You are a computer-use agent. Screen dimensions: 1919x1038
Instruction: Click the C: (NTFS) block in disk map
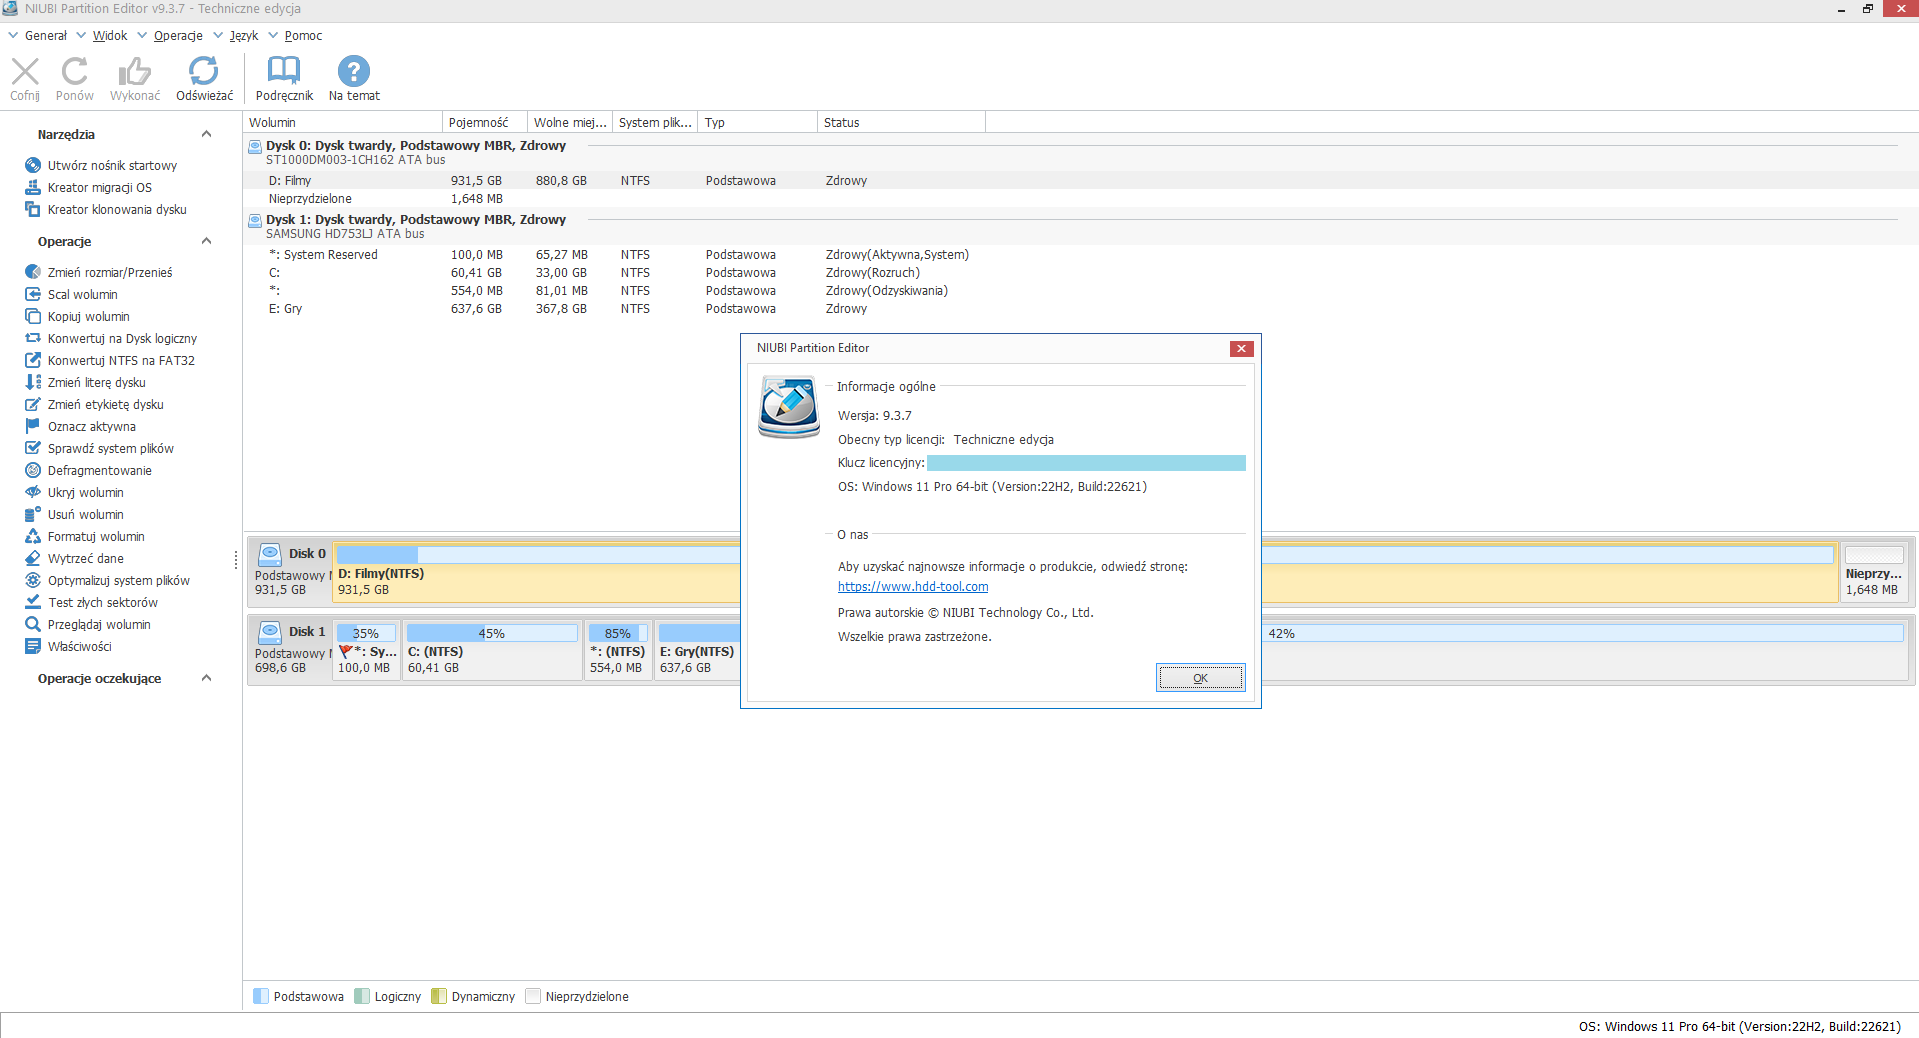492,650
